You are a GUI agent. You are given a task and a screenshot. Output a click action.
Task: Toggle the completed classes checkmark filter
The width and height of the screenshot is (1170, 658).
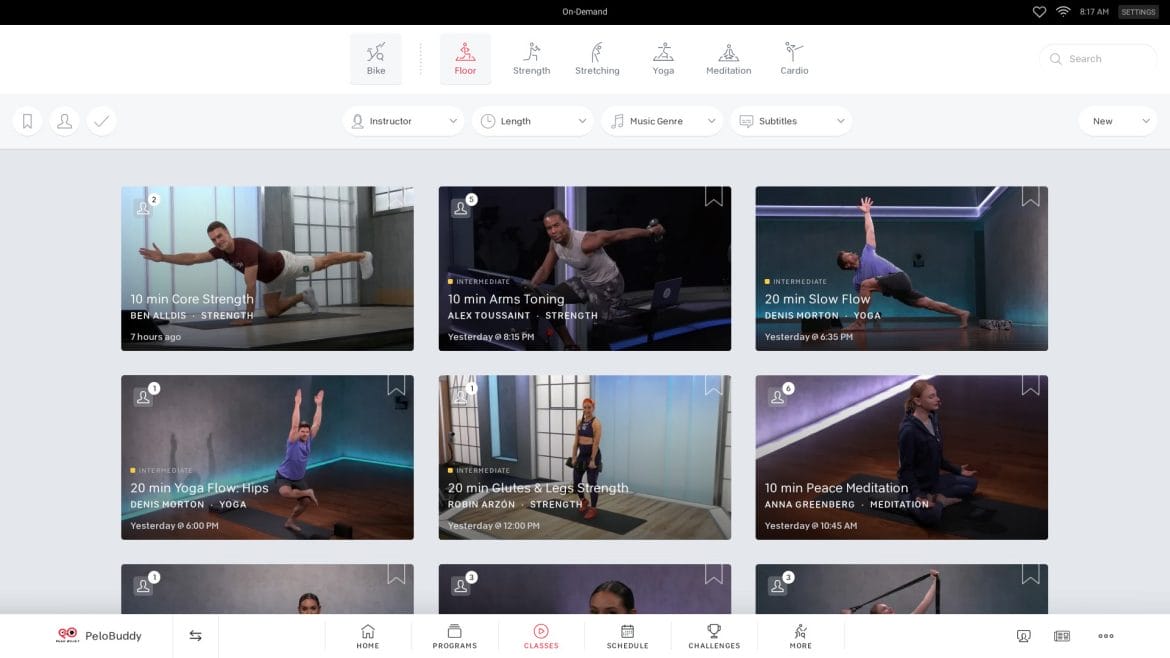tap(101, 121)
